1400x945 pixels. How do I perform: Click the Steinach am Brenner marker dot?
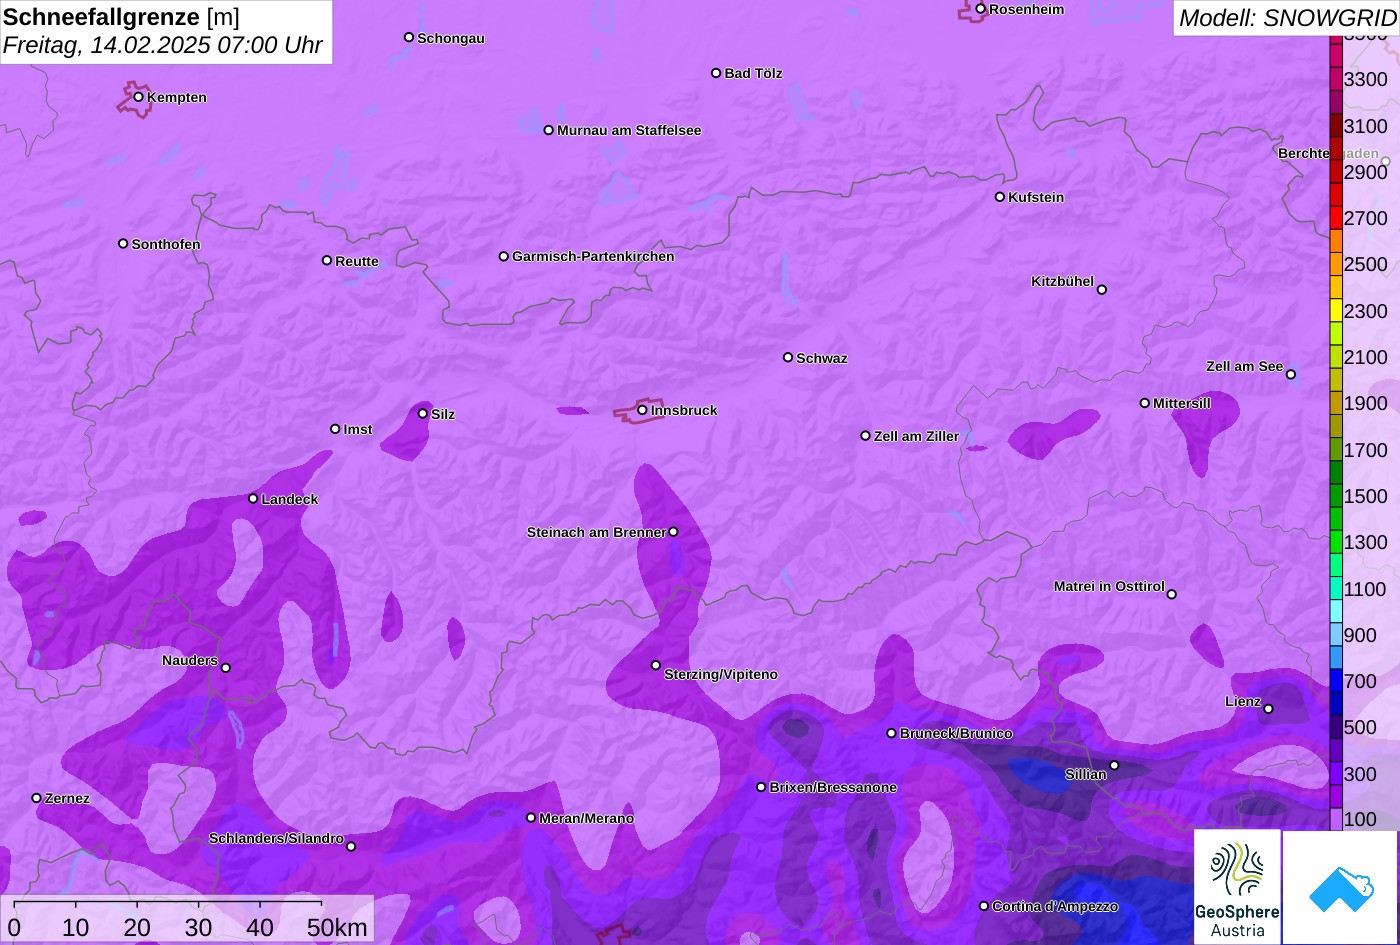pyautogui.click(x=673, y=532)
